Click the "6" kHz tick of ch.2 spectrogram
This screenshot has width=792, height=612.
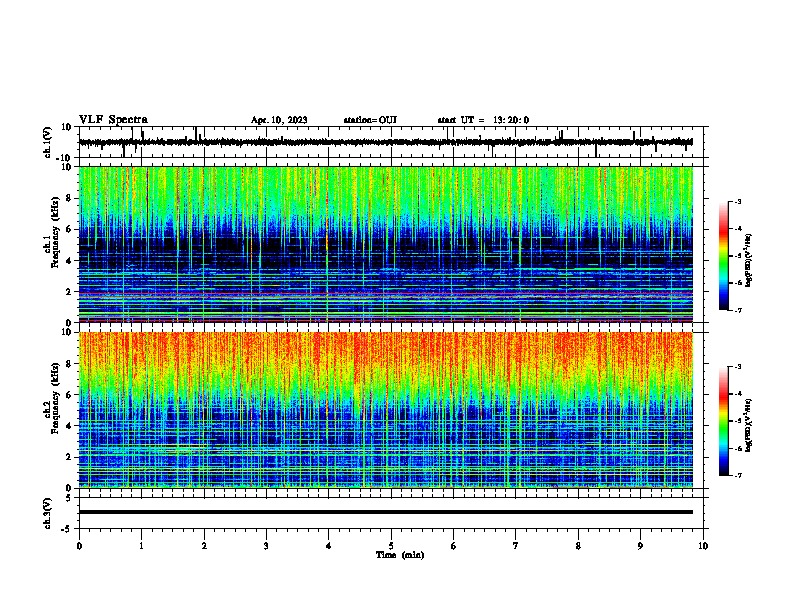[70, 395]
